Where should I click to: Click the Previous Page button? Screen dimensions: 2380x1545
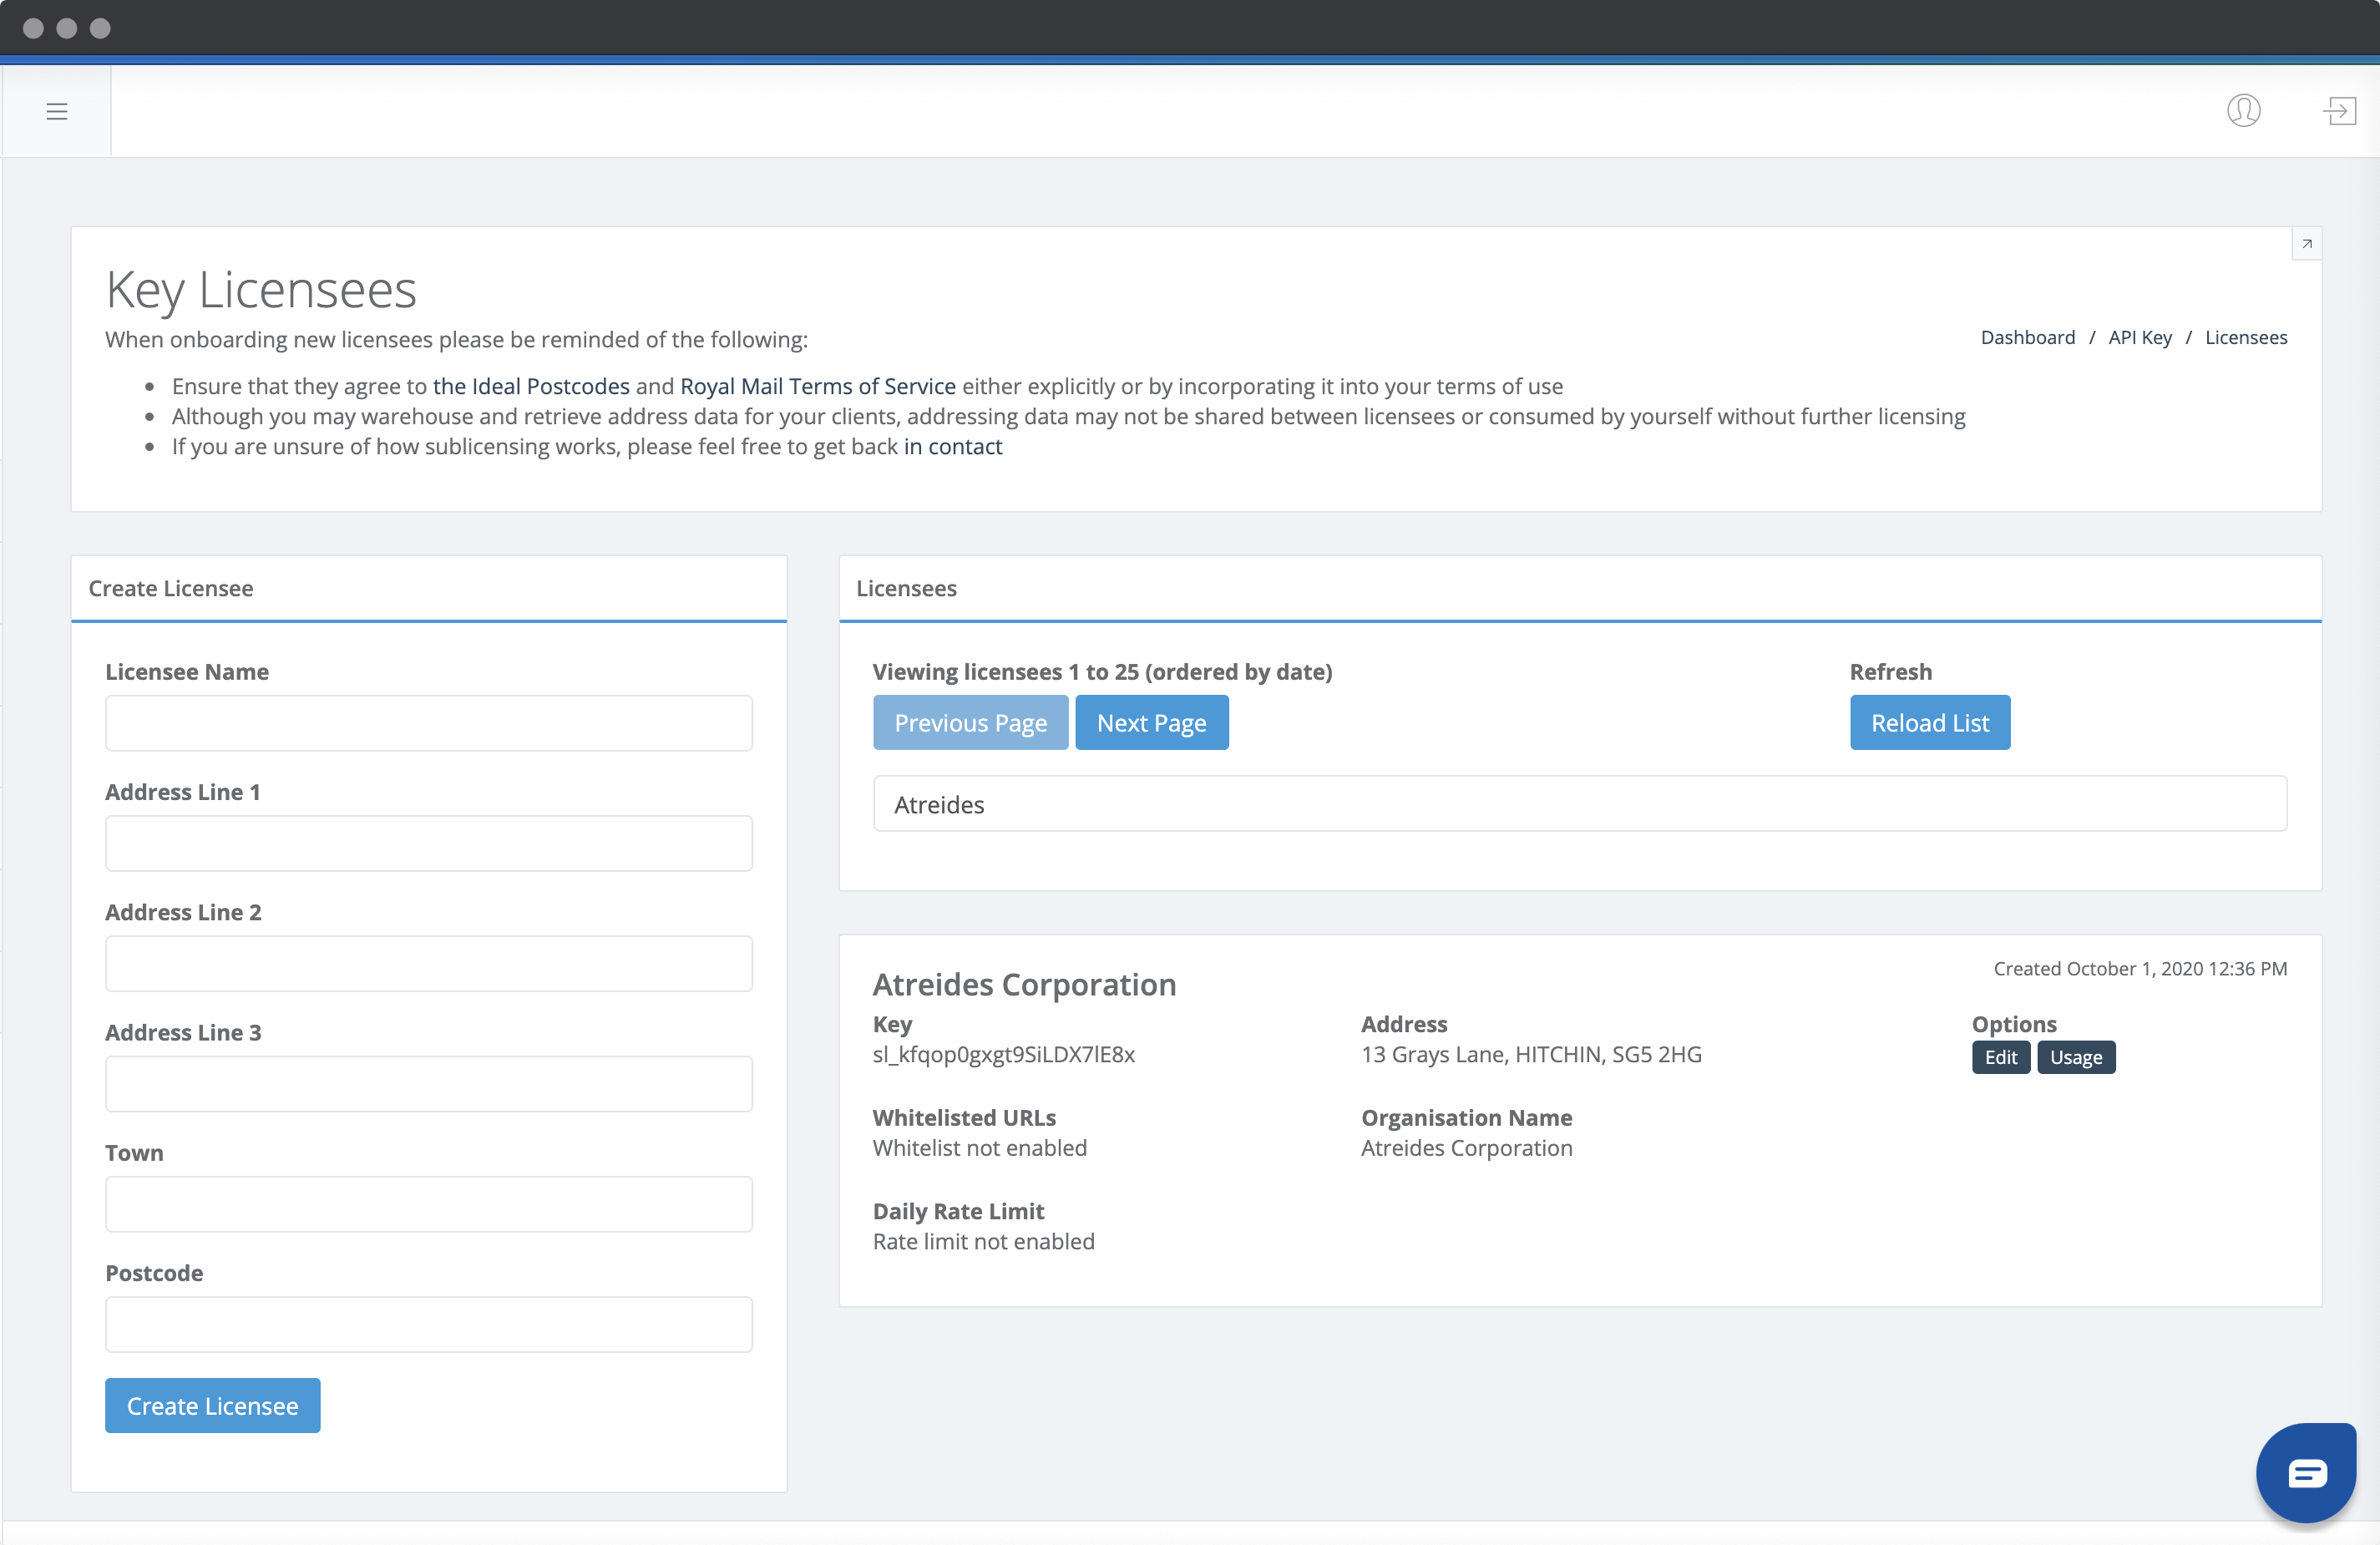point(970,723)
